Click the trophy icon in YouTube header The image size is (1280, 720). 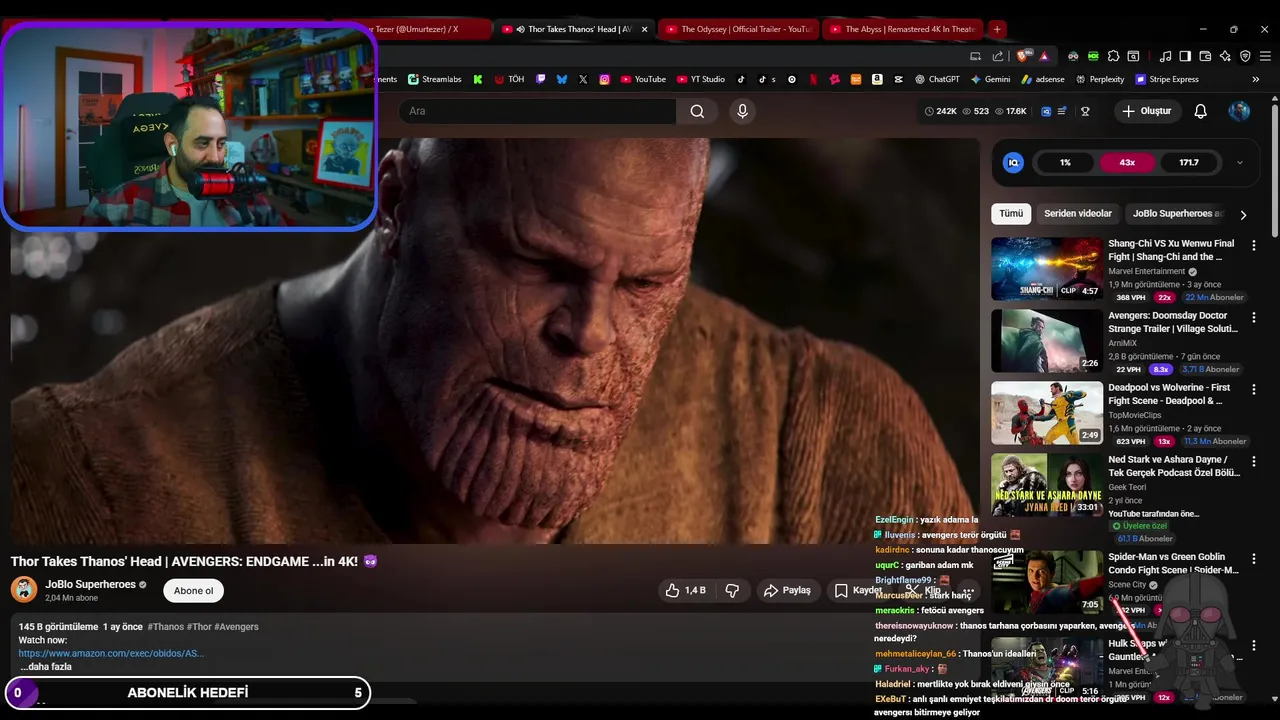point(1085,111)
